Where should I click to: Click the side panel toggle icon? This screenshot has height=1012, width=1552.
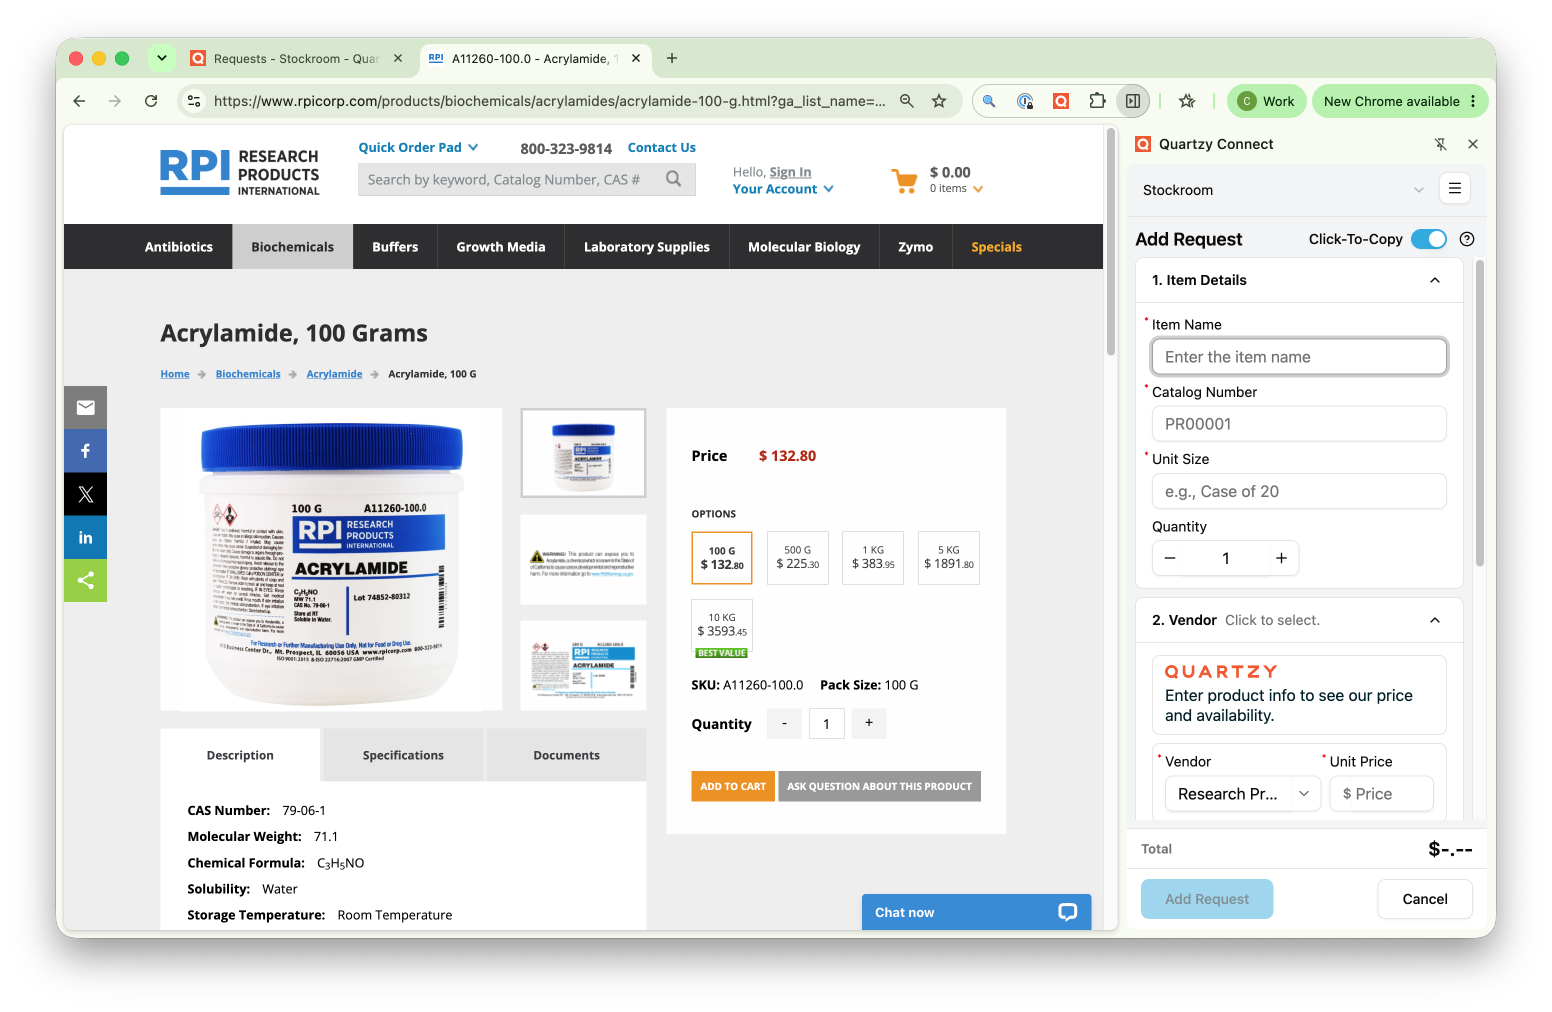(1133, 101)
